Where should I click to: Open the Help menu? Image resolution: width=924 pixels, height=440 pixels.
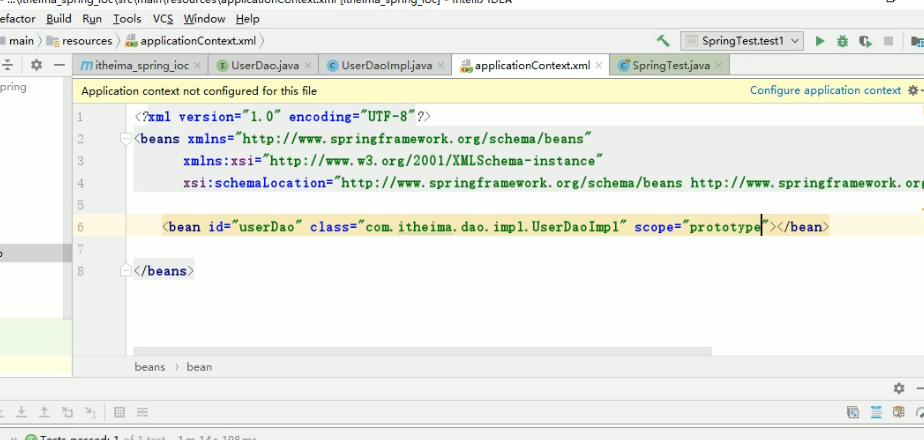248,19
